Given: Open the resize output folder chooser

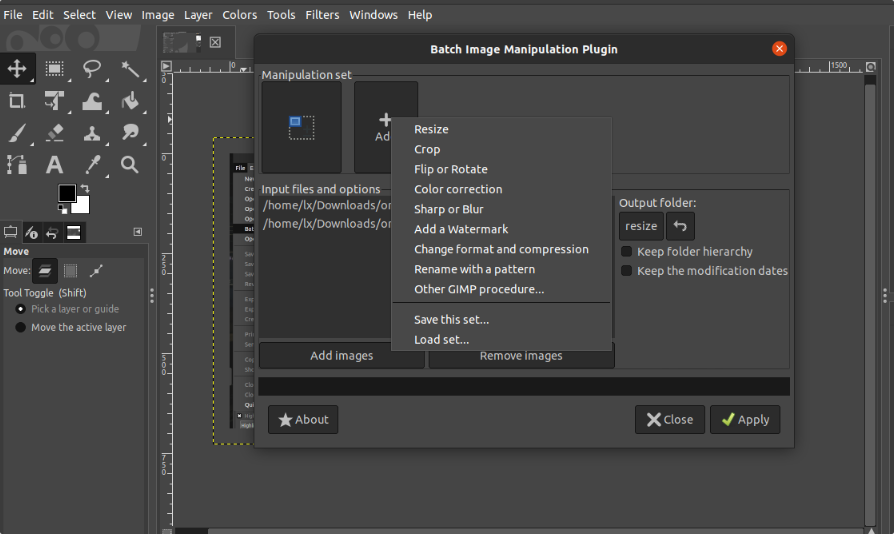Looking at the screenshot, I should pos(641,226).
